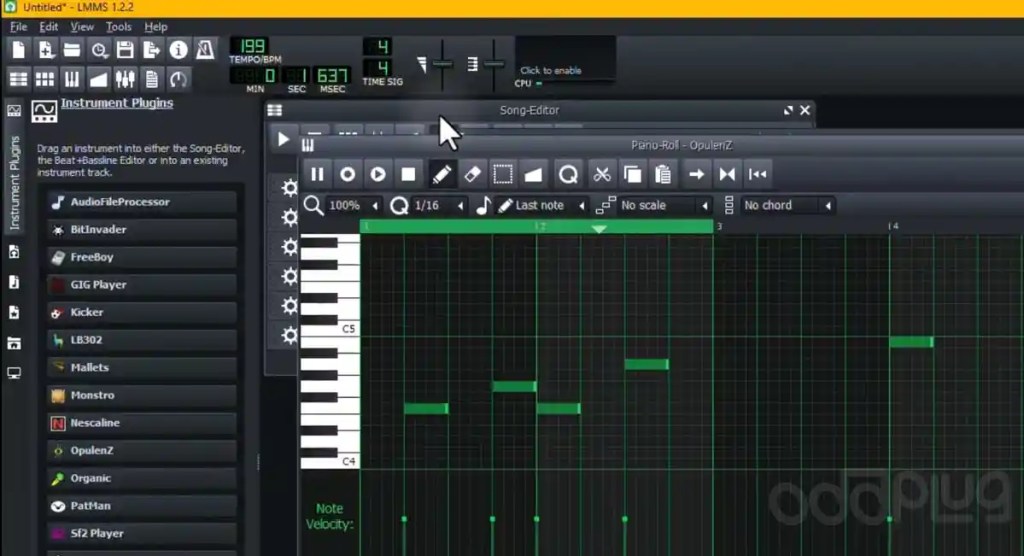Open the Edit menu
Viewport: 1024px width, 556px height.
coord(48,27)
